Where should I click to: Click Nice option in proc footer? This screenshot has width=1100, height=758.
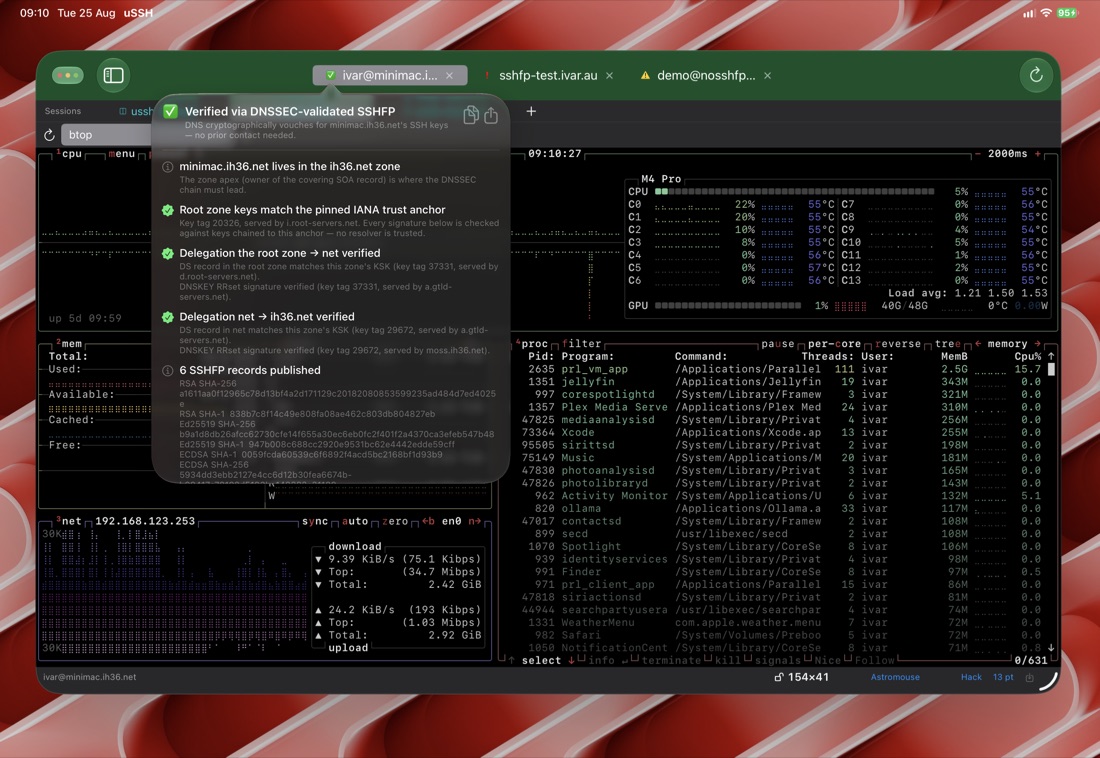point(828,660)
